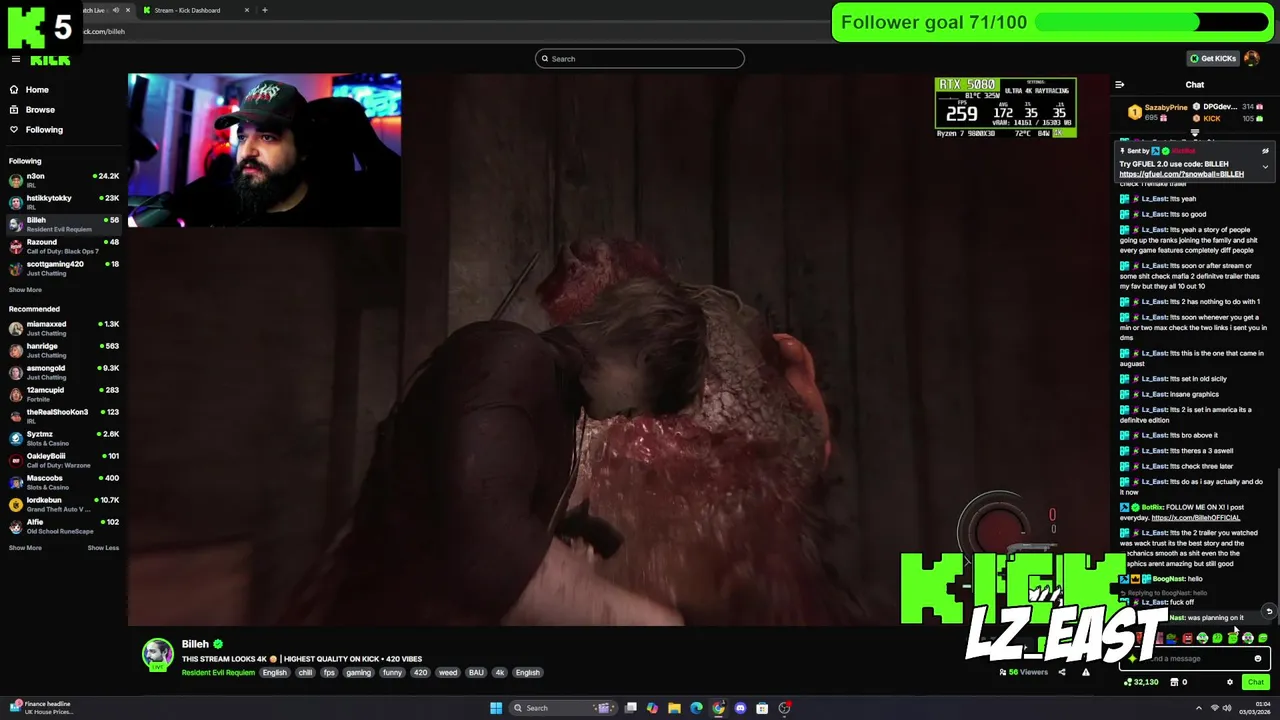Open n3on's channel in Following list
This screenshot has height=720, width=1280.
(64, 180)
